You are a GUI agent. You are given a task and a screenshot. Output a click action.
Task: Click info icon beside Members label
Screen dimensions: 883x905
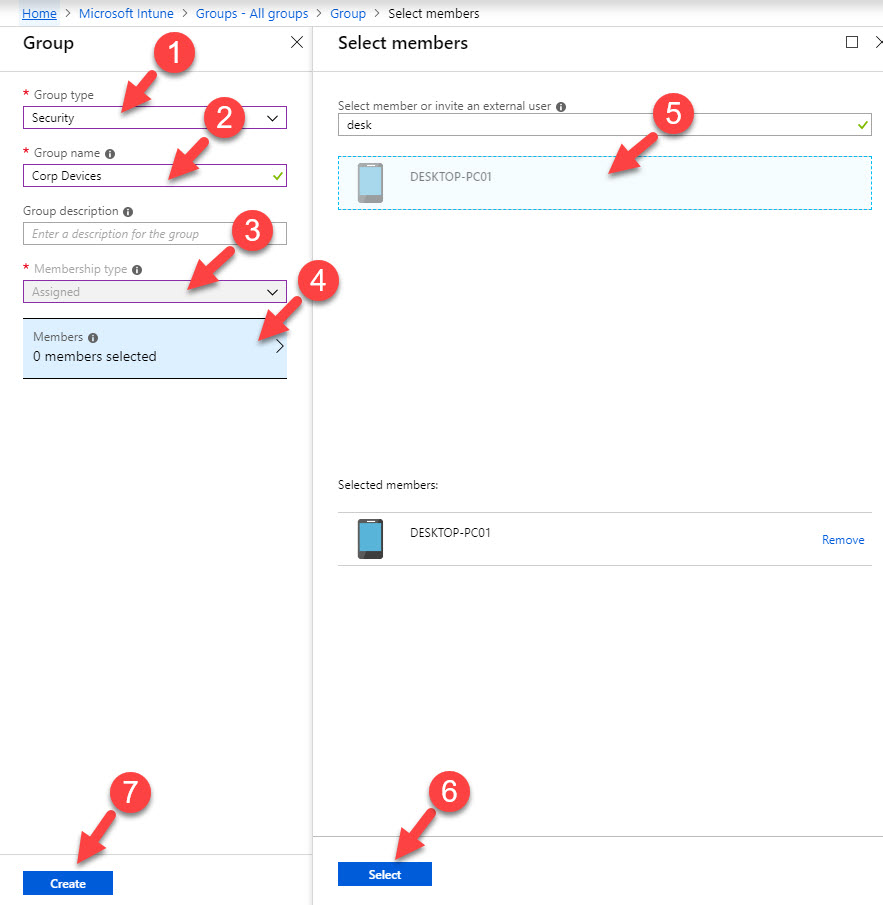(93, 338)
